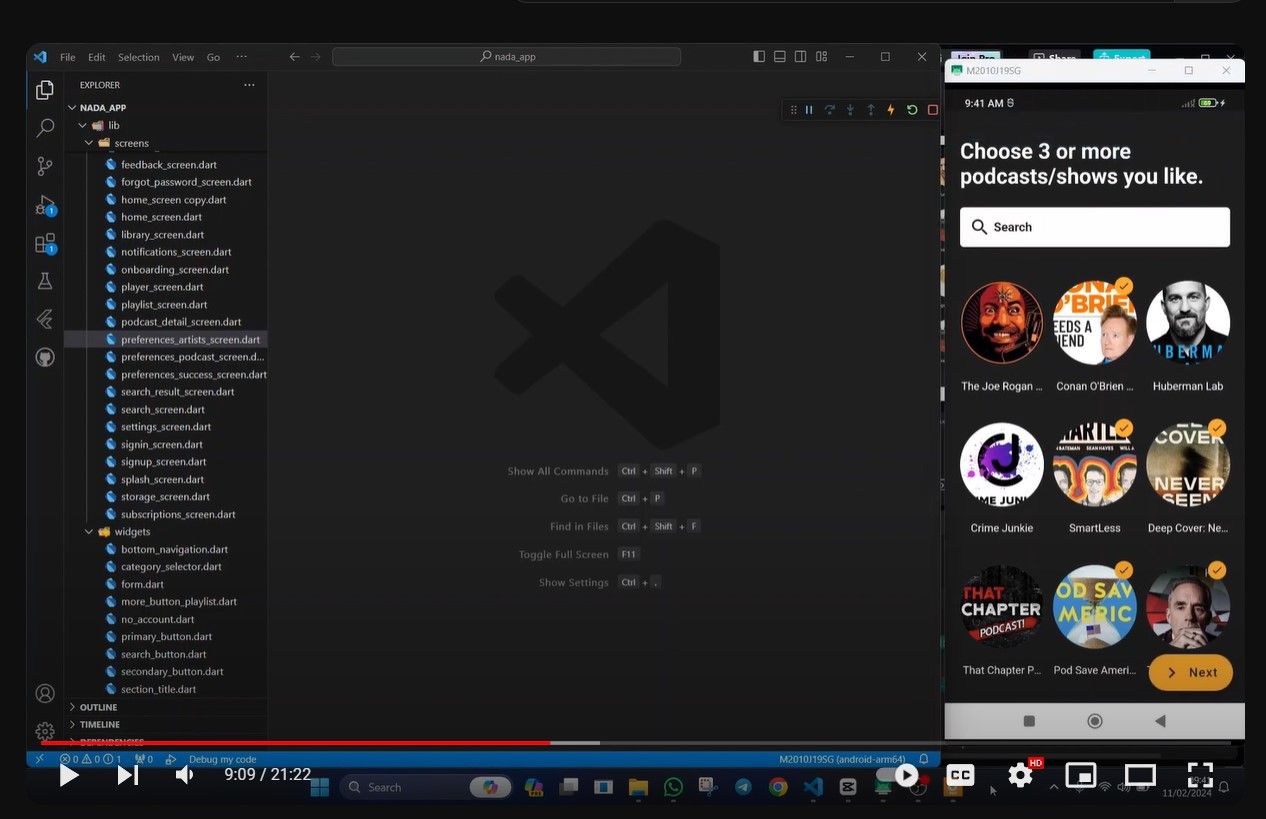This screenshot has height=819, width=1266.
Task: Click the podcast Search field in the app
Action: point(1094,227)
